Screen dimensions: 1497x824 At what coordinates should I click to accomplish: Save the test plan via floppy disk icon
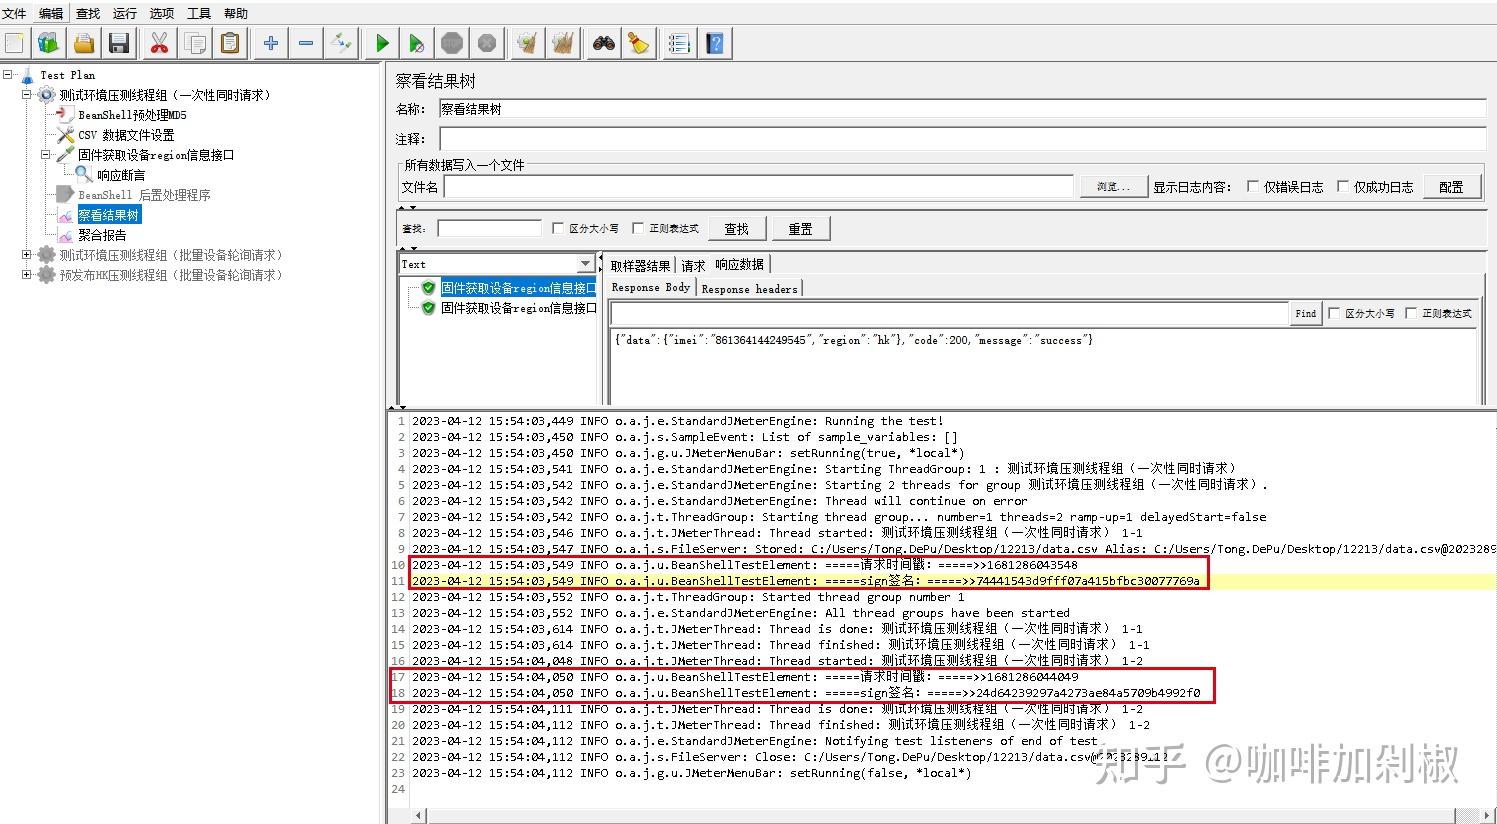[119, 42]
